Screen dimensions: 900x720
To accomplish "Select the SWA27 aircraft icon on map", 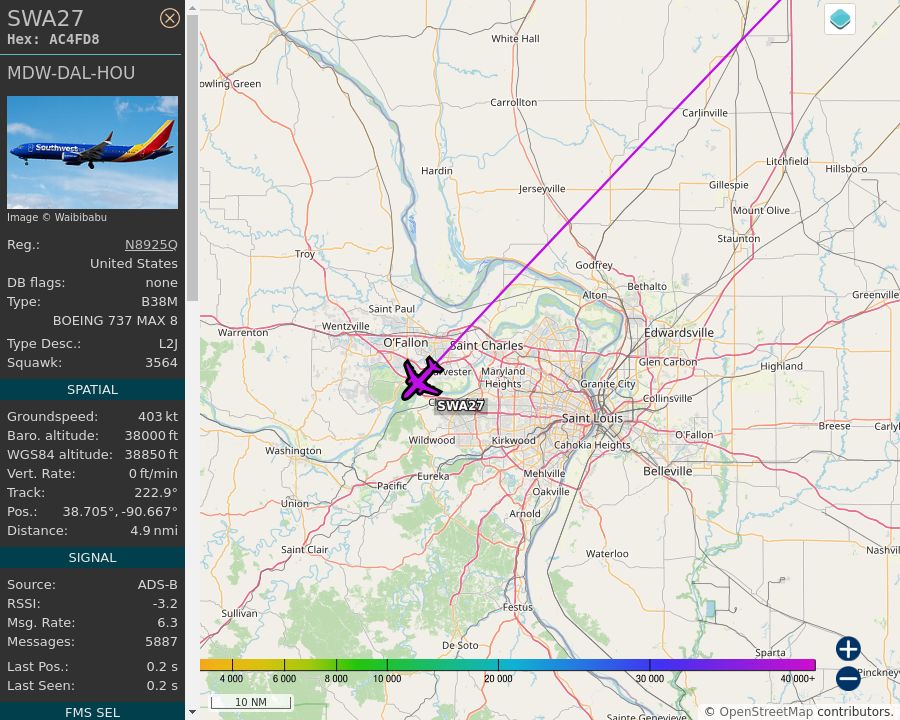I will 422,379.
